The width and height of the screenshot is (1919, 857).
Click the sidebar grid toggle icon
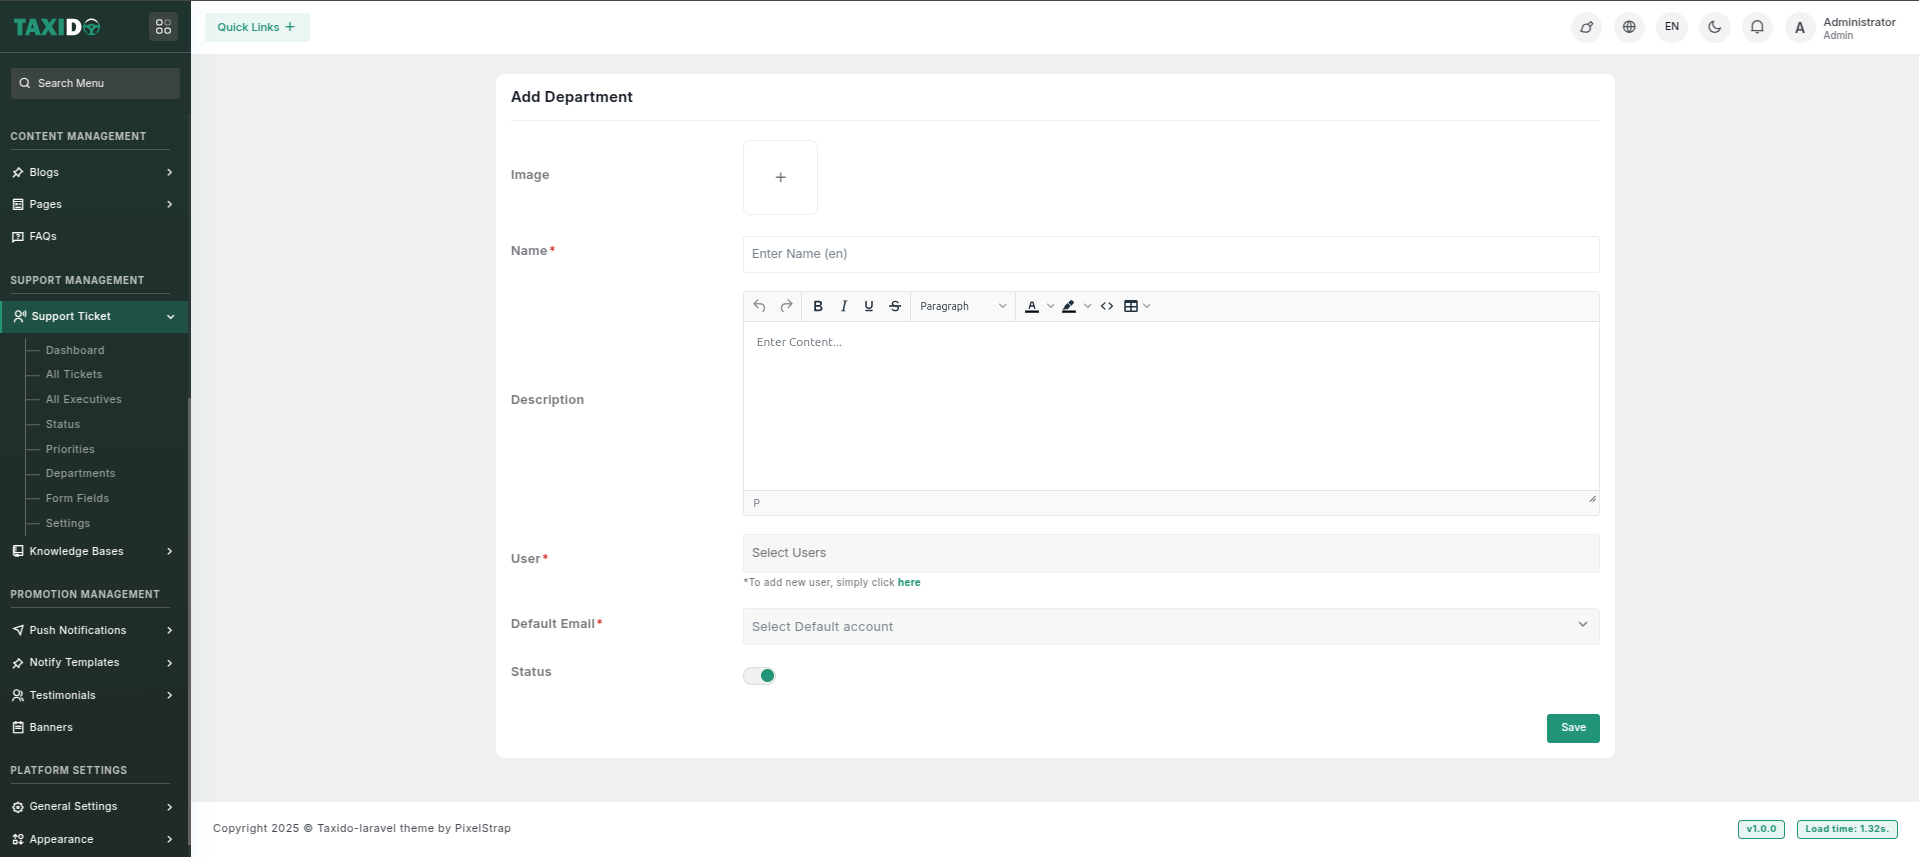point(163,27)
